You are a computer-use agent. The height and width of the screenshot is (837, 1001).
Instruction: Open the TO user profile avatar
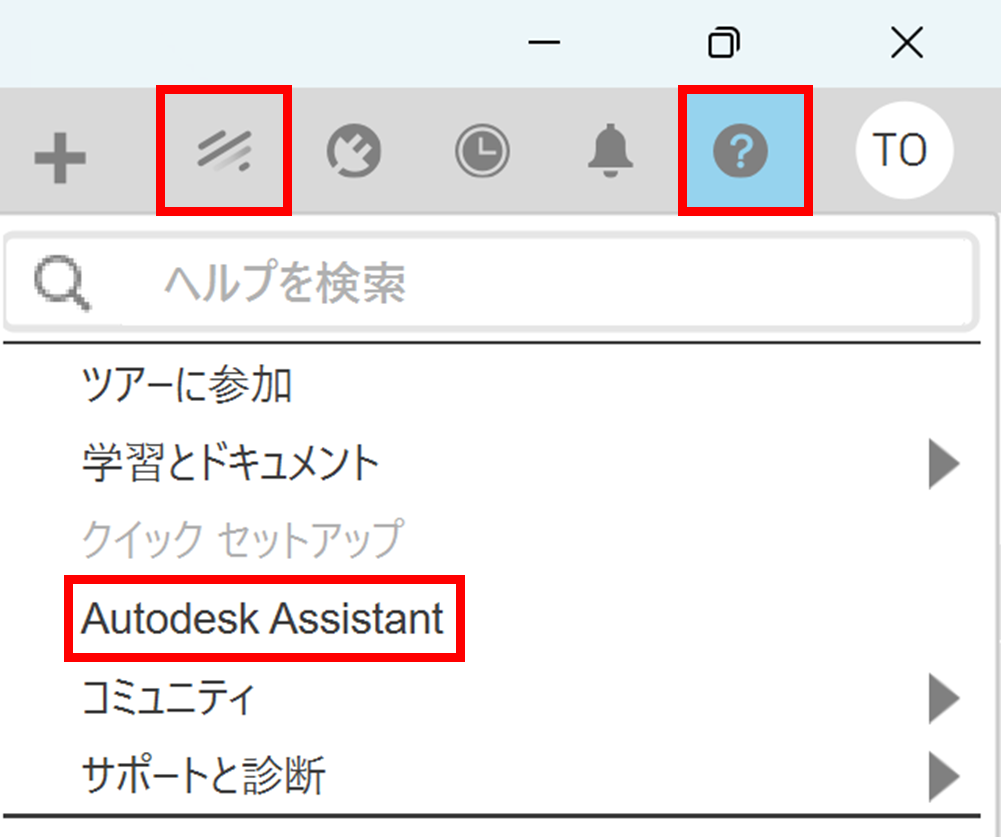[x=904, y=151]
